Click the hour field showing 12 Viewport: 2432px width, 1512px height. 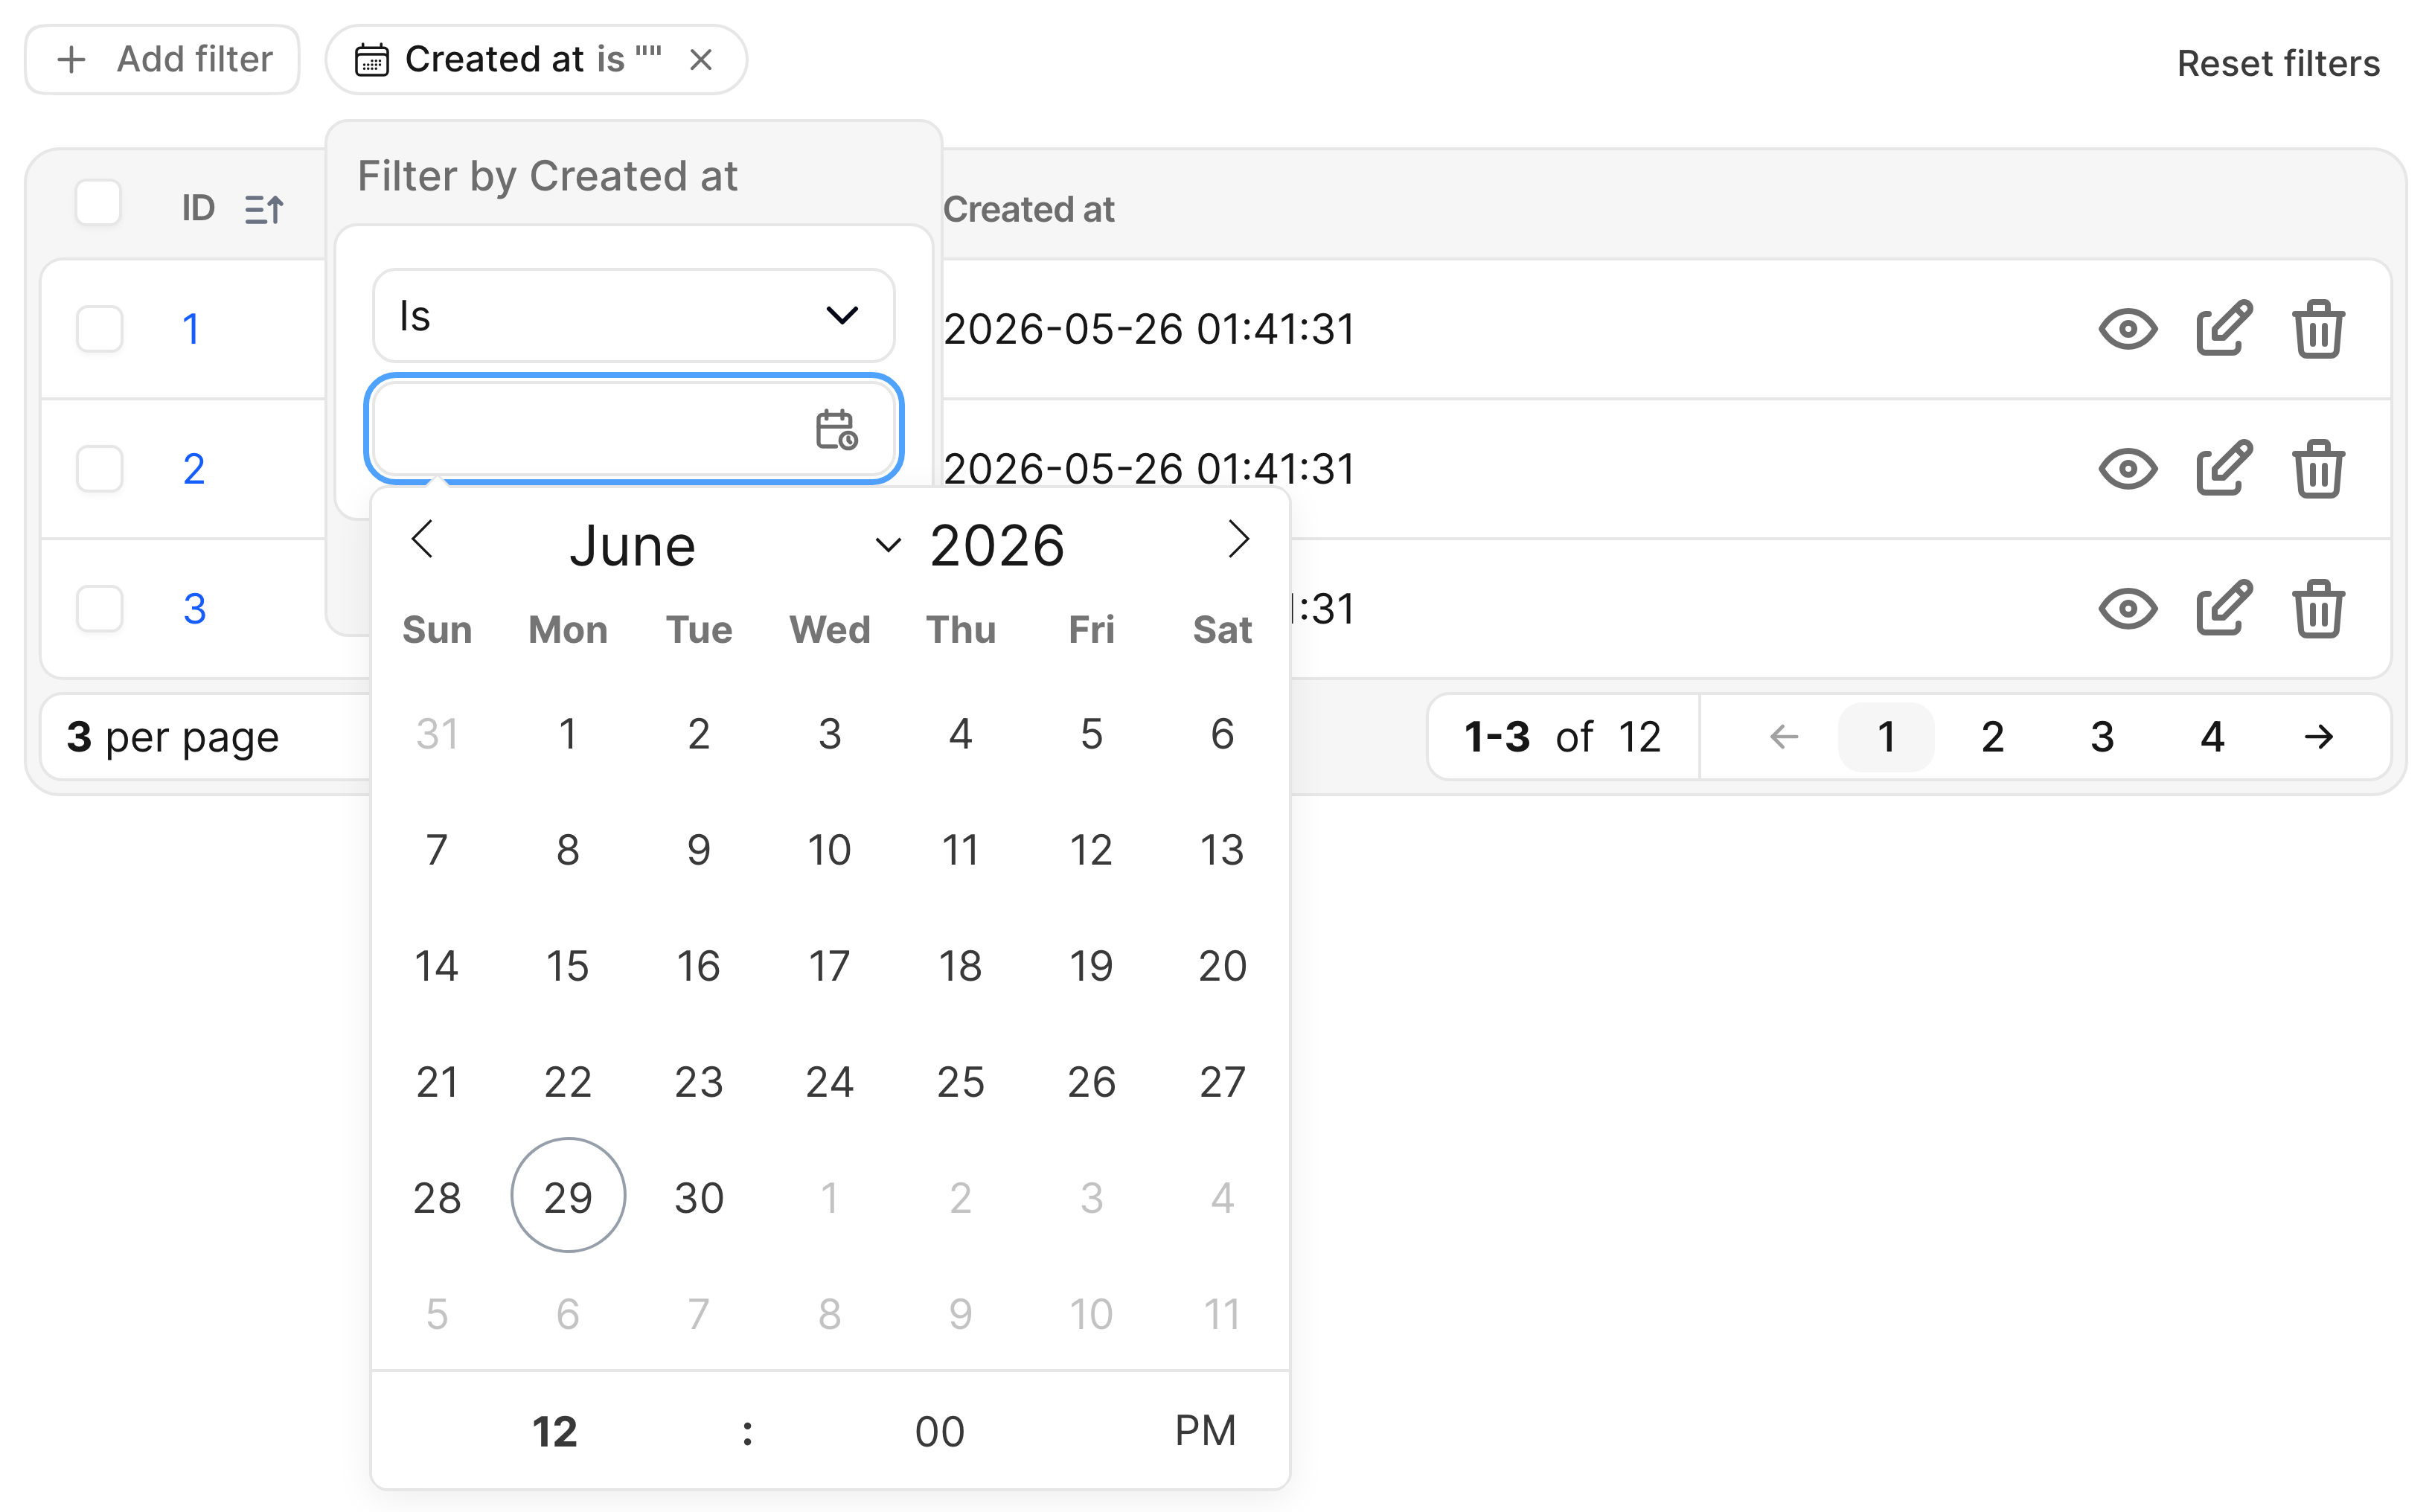[x=555, y=1431]
